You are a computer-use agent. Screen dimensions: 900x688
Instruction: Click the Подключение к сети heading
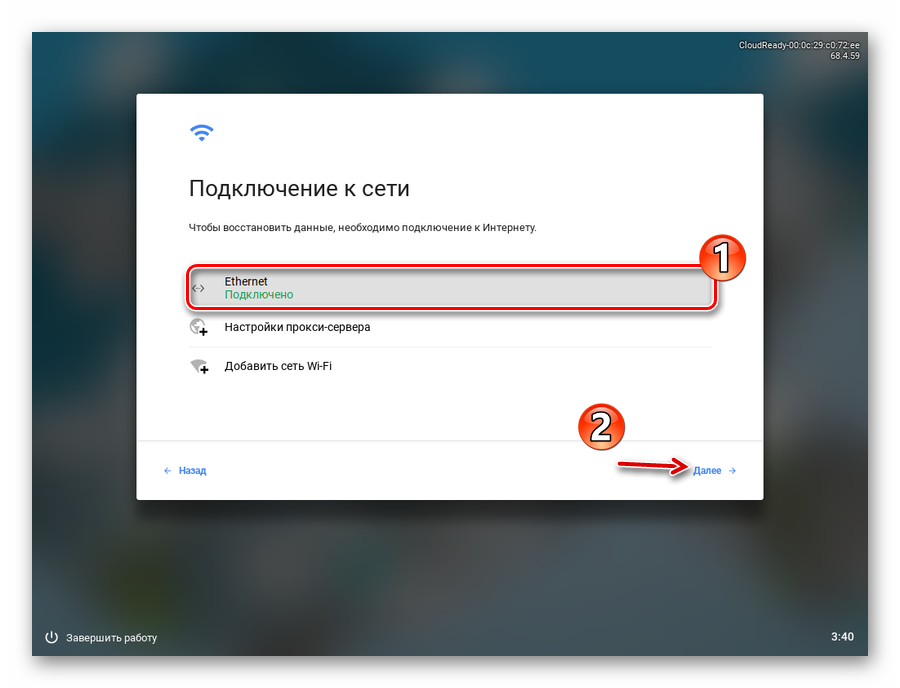(299, 189)
